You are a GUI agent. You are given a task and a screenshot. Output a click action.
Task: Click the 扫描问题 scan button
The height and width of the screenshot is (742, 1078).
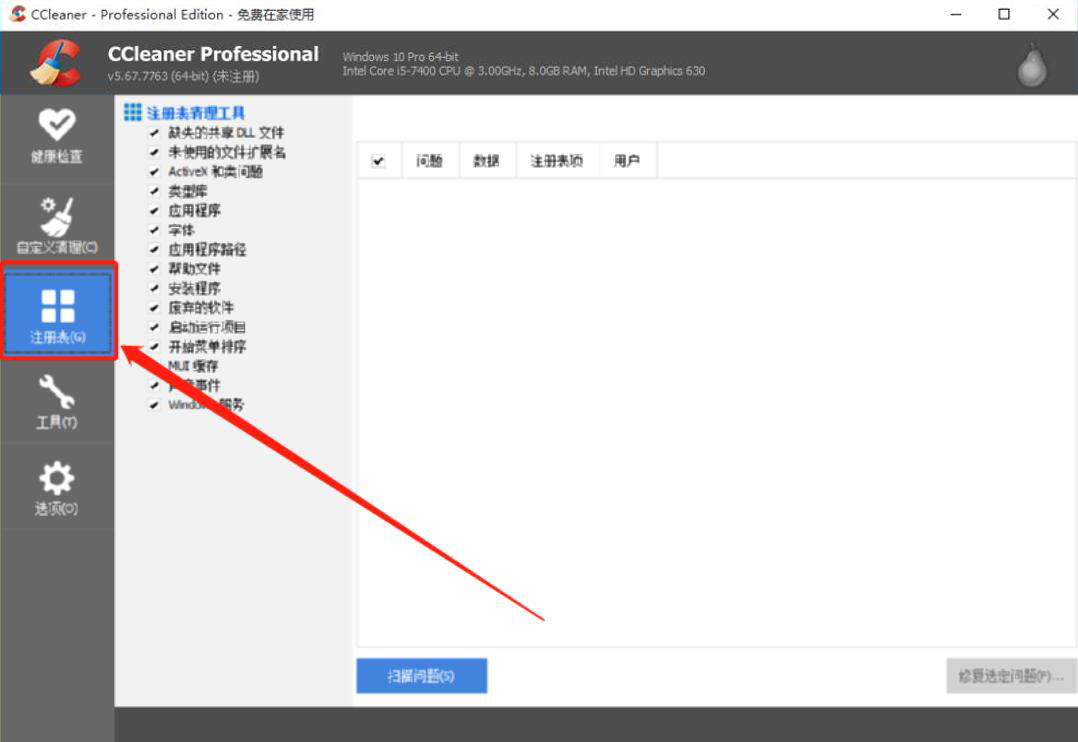click(421, 676)
